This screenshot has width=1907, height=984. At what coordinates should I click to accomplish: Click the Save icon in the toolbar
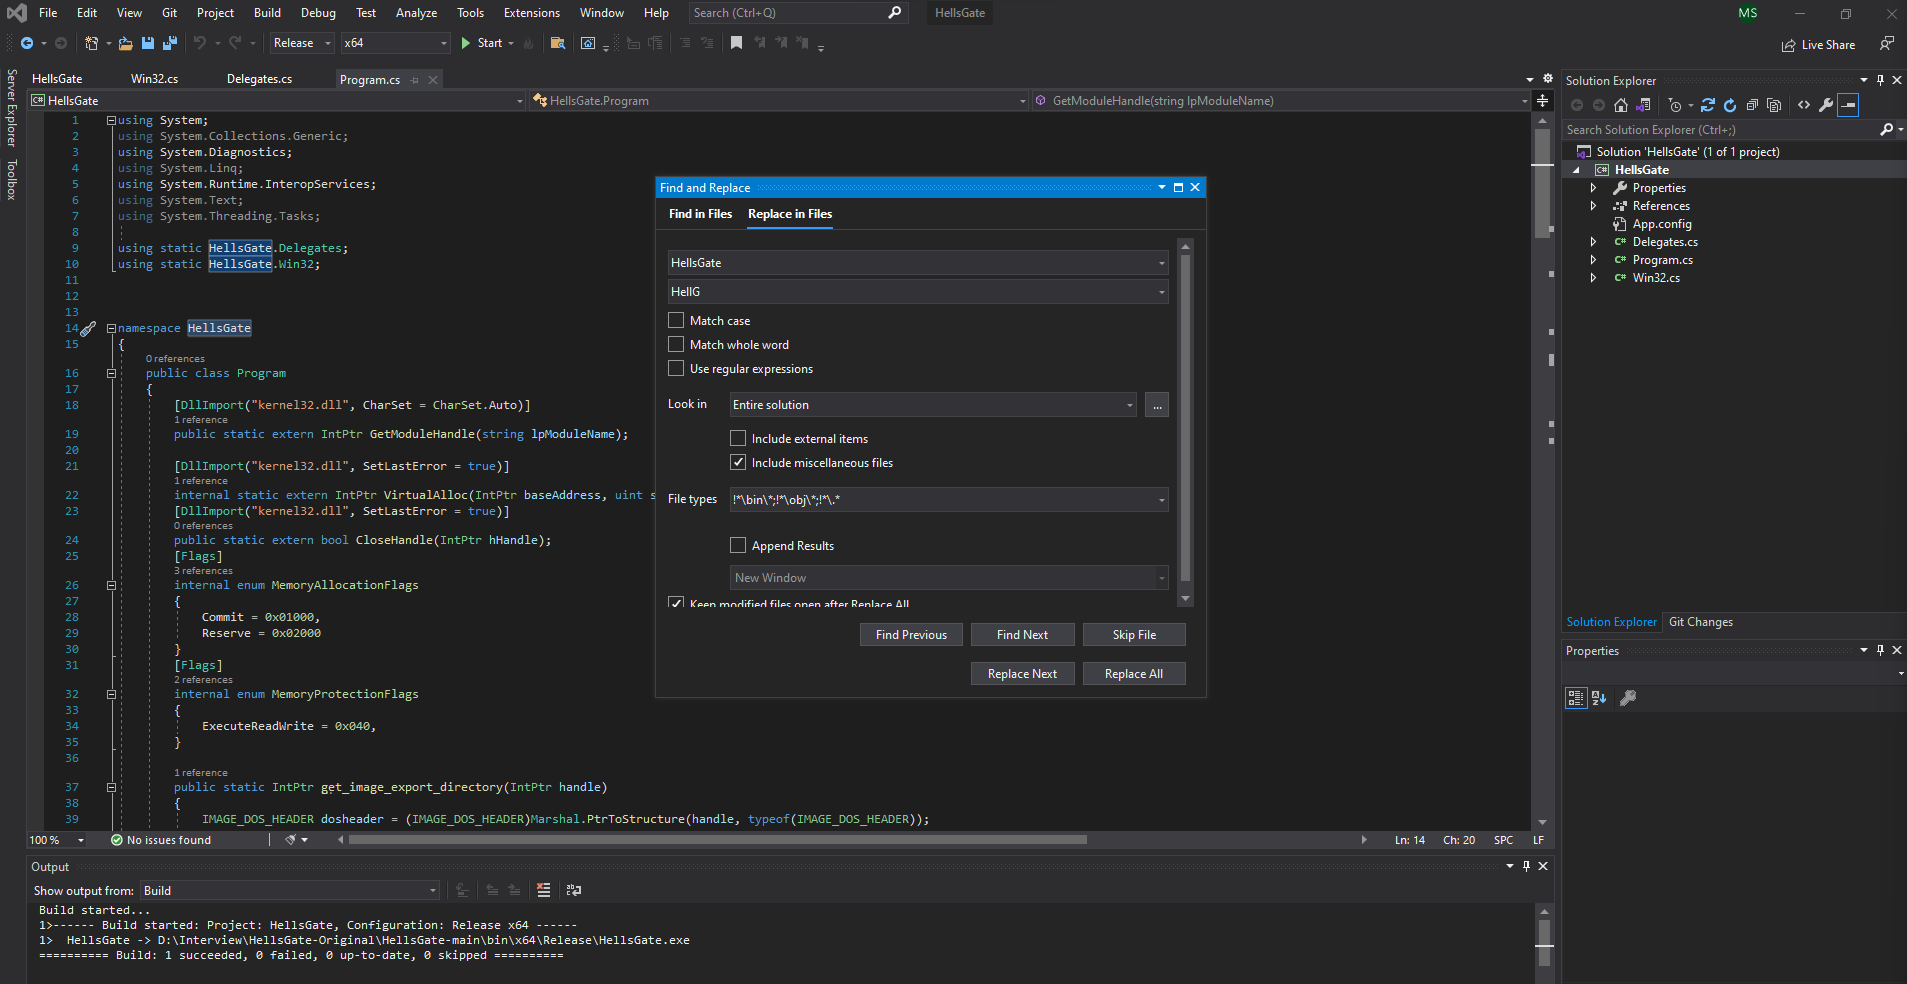pos(148,43)
